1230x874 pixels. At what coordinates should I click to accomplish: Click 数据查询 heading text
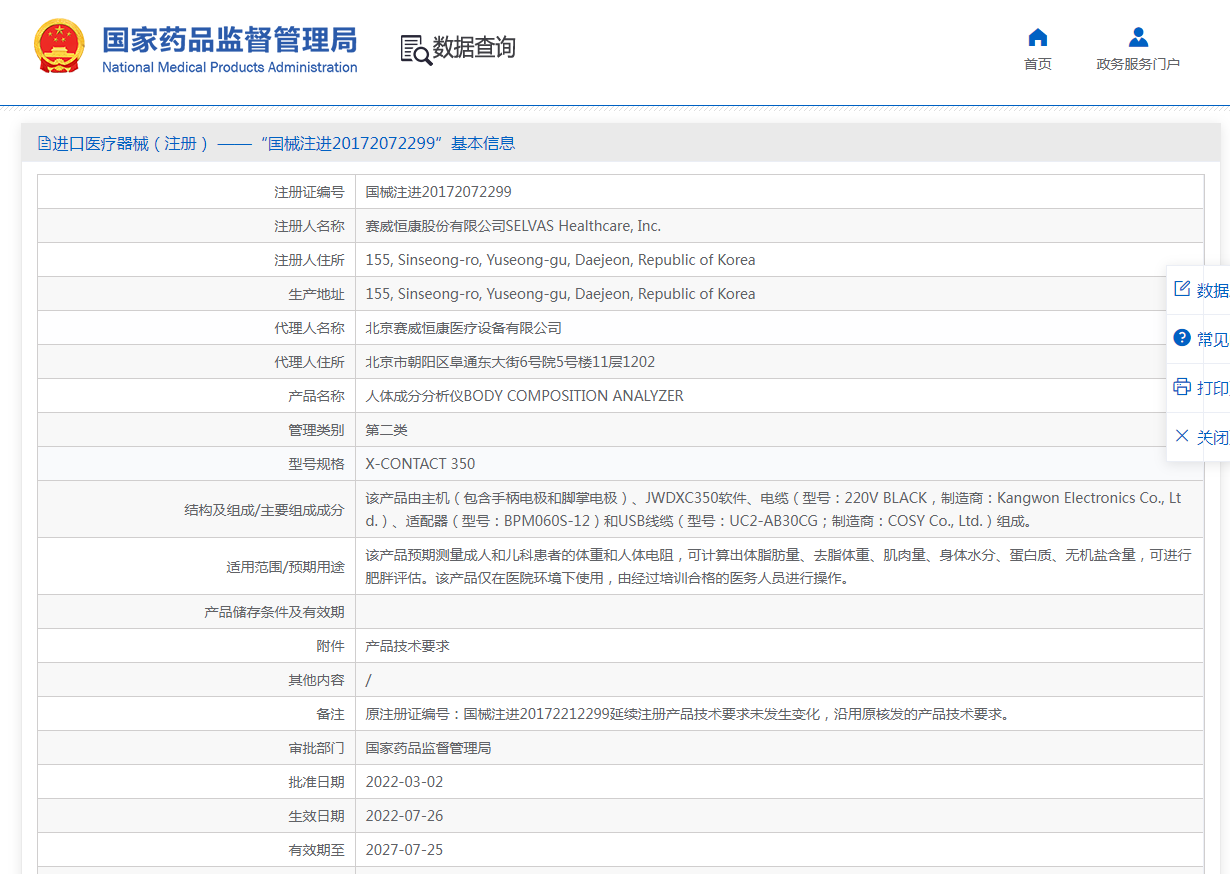click(x=474, y=48)
